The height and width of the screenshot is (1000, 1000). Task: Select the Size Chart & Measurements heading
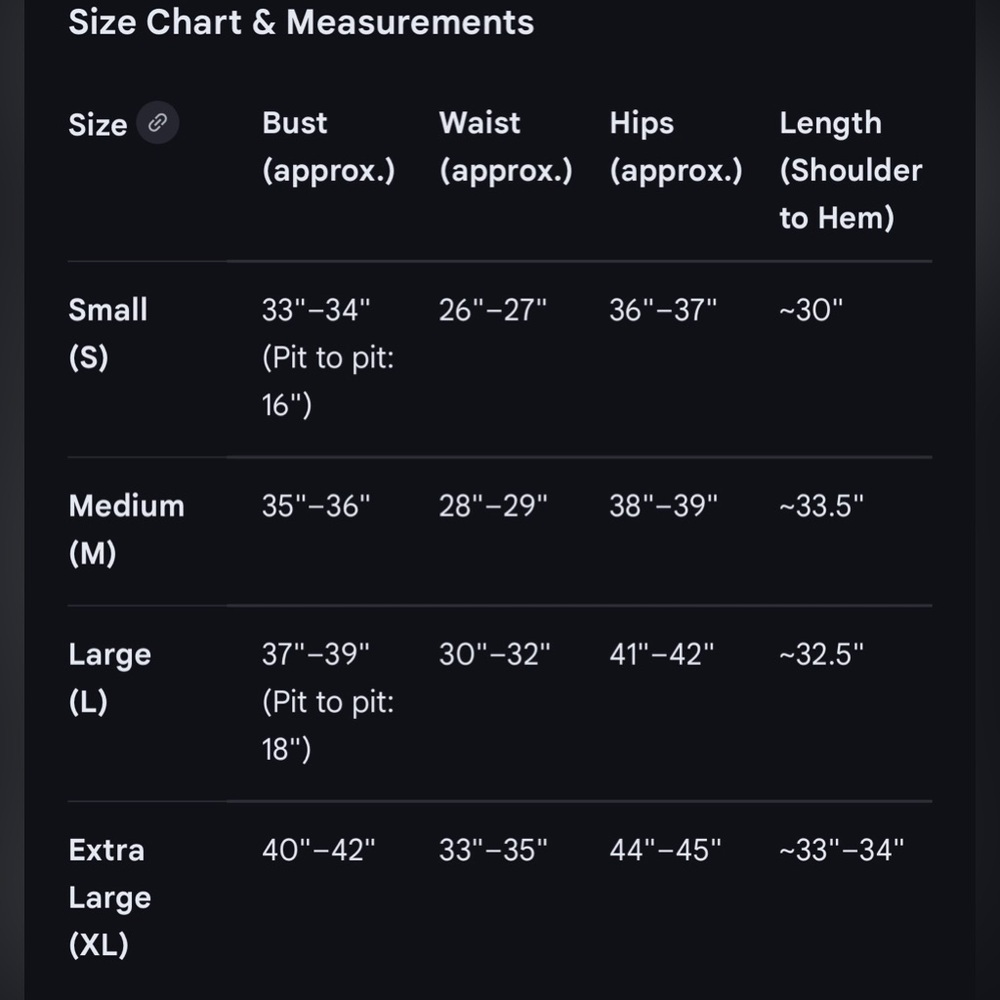[x=301, y=22]
